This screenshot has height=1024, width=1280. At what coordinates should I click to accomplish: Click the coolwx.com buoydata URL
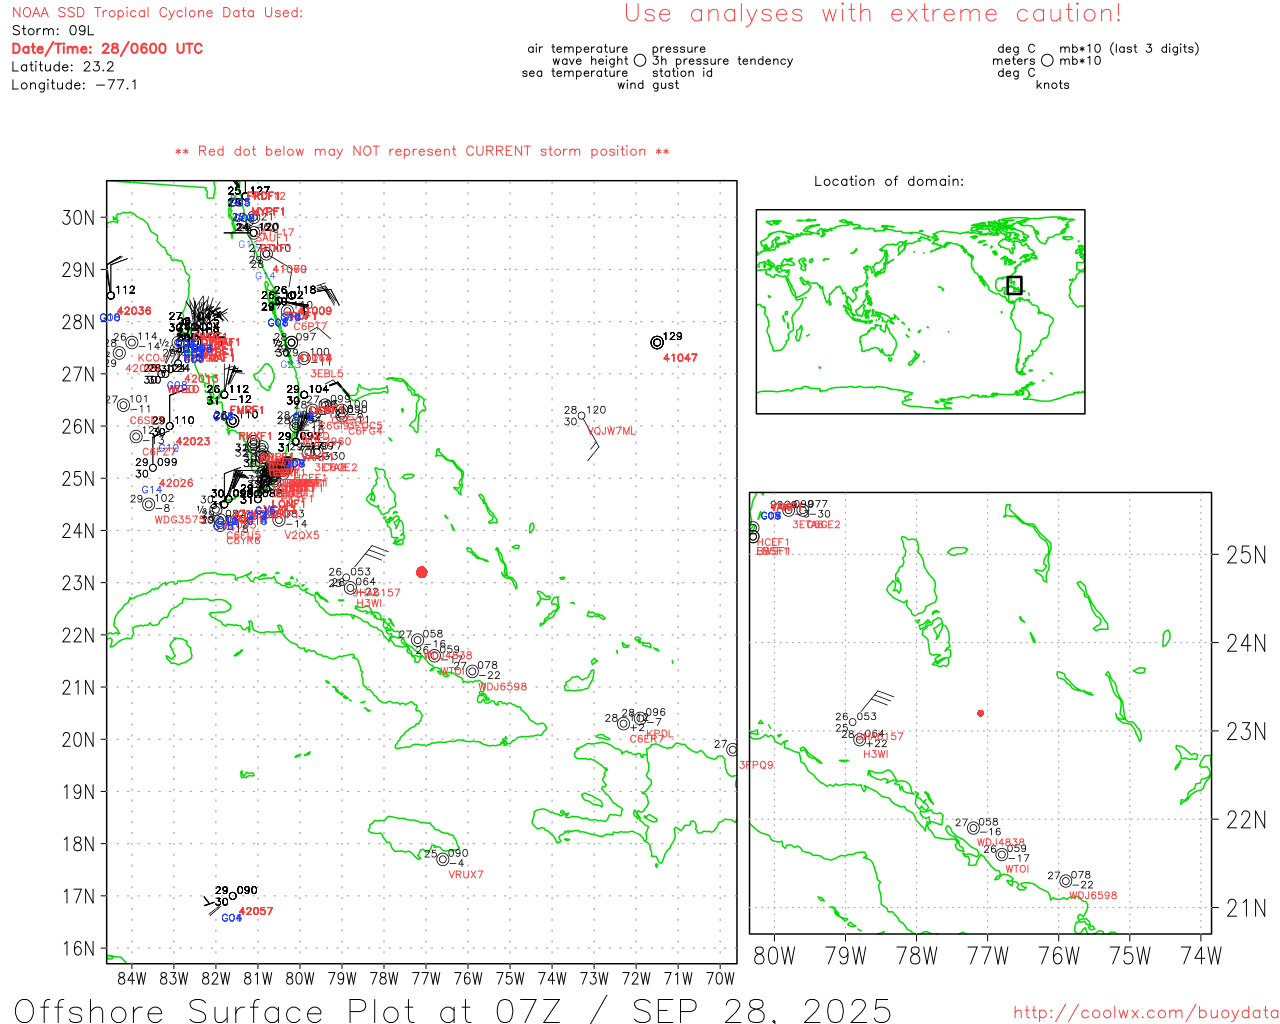pos(1146,1013)
